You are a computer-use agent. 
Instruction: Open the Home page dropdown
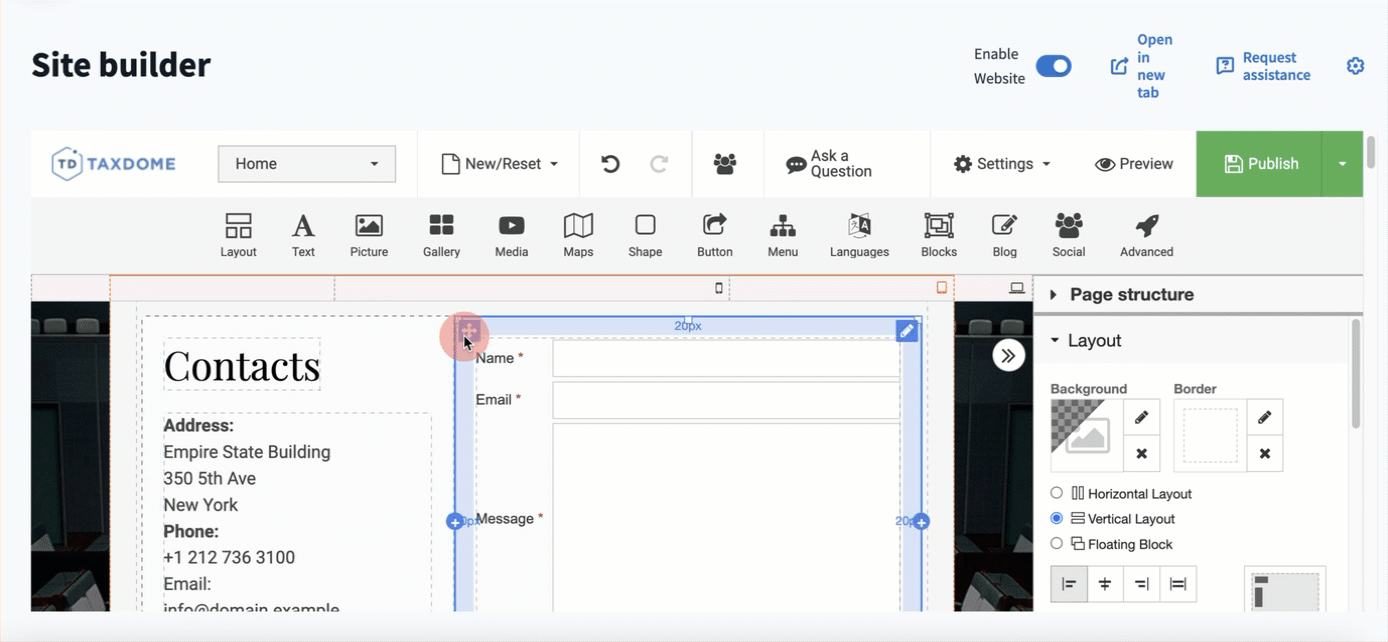[307, 164]
